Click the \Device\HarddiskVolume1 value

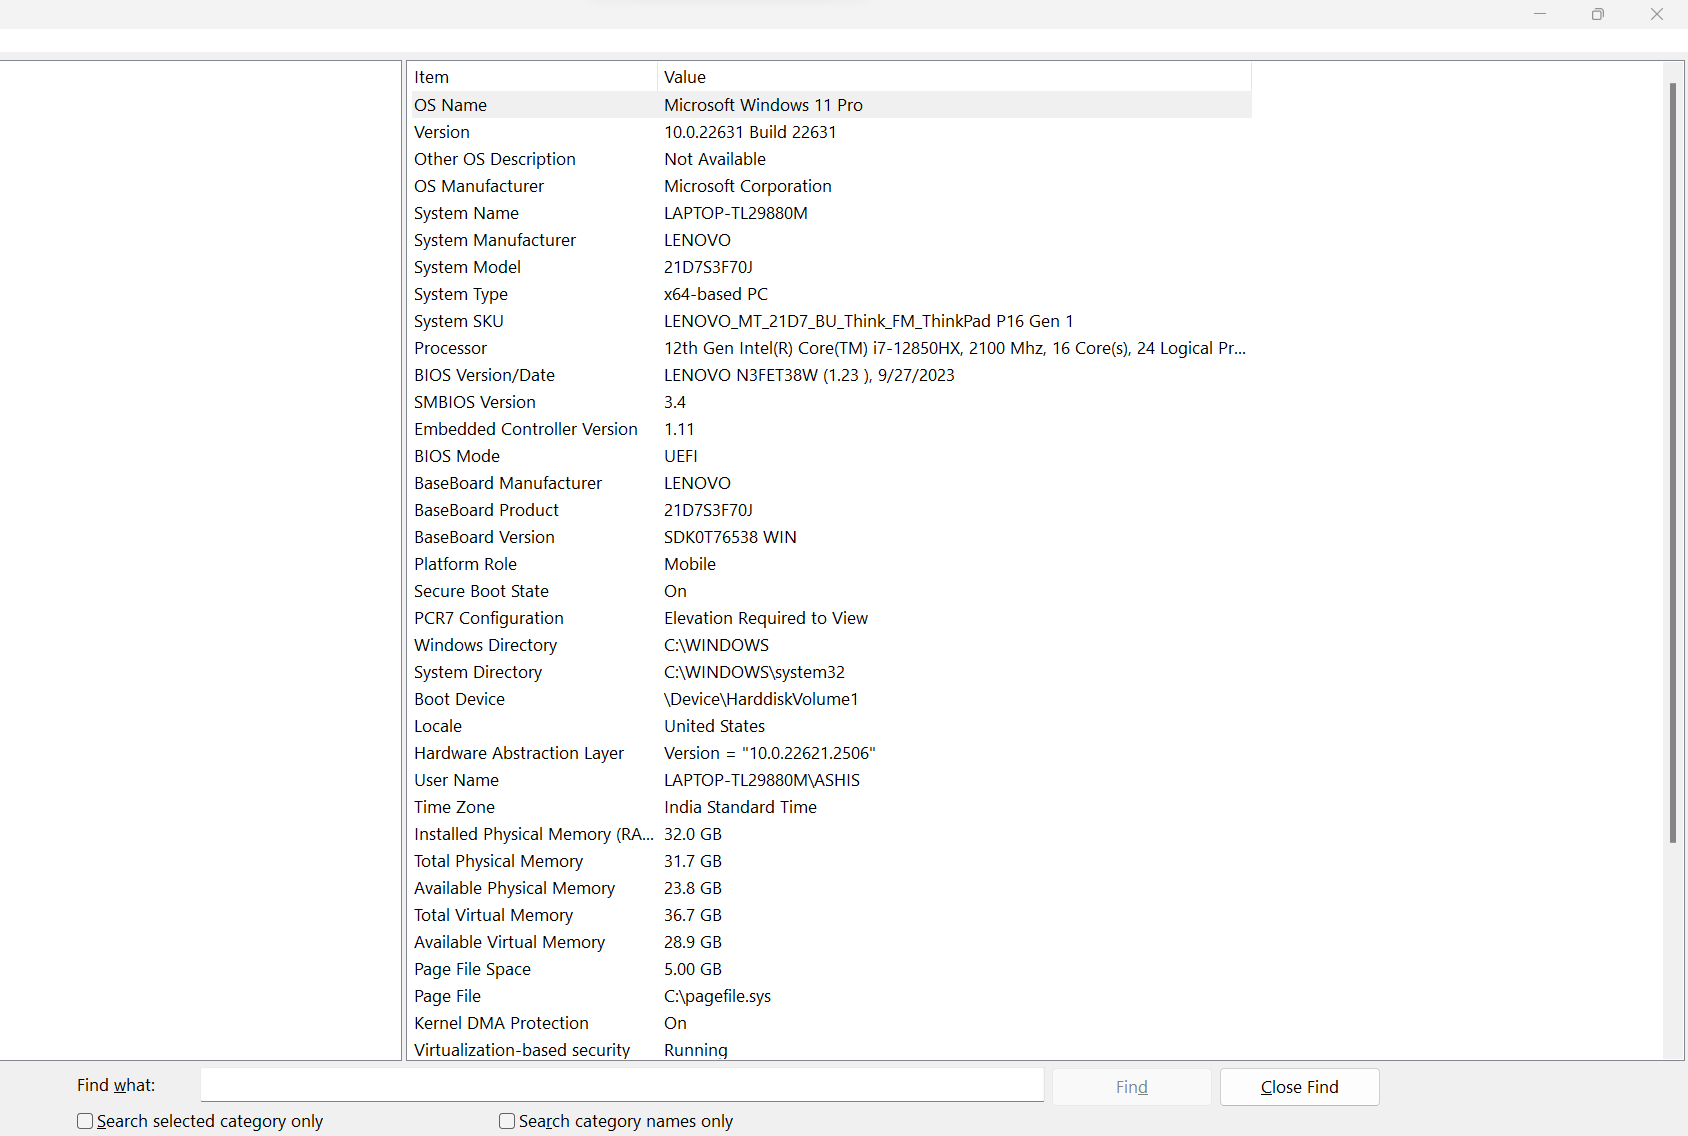(x=761, y=699)
